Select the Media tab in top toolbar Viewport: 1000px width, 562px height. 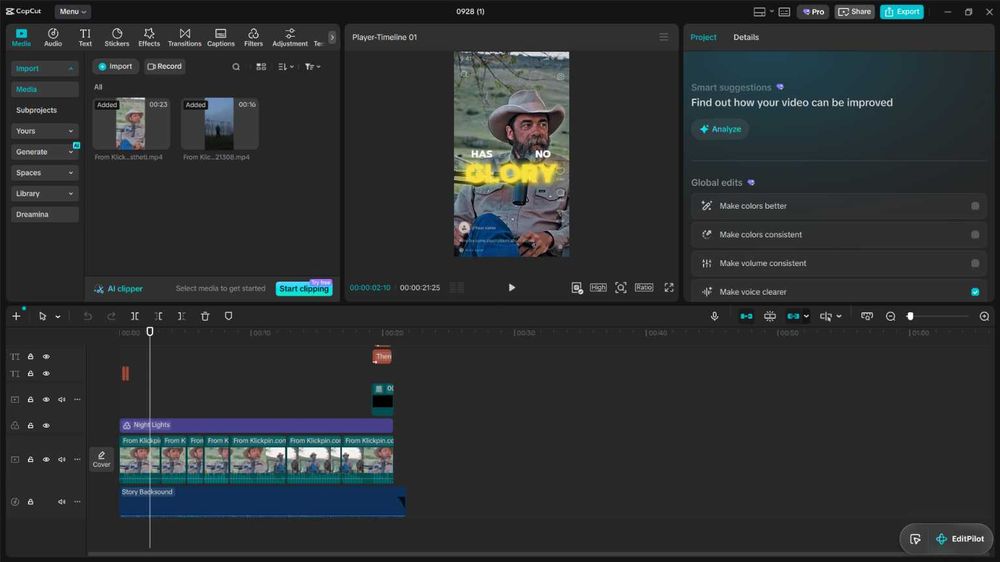21,38
